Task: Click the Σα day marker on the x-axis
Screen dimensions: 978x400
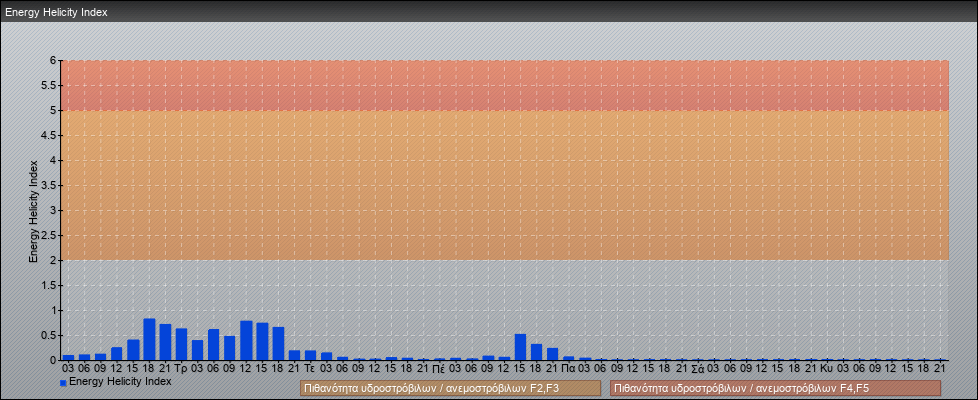Action: pyautogui.click(x=697, y=368)
